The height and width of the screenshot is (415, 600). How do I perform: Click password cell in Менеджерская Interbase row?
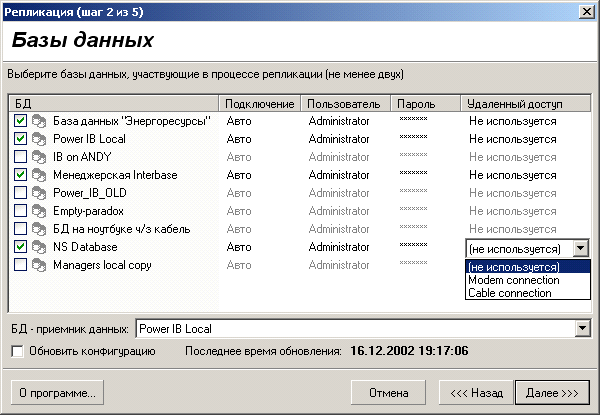[x=413, y=173]
